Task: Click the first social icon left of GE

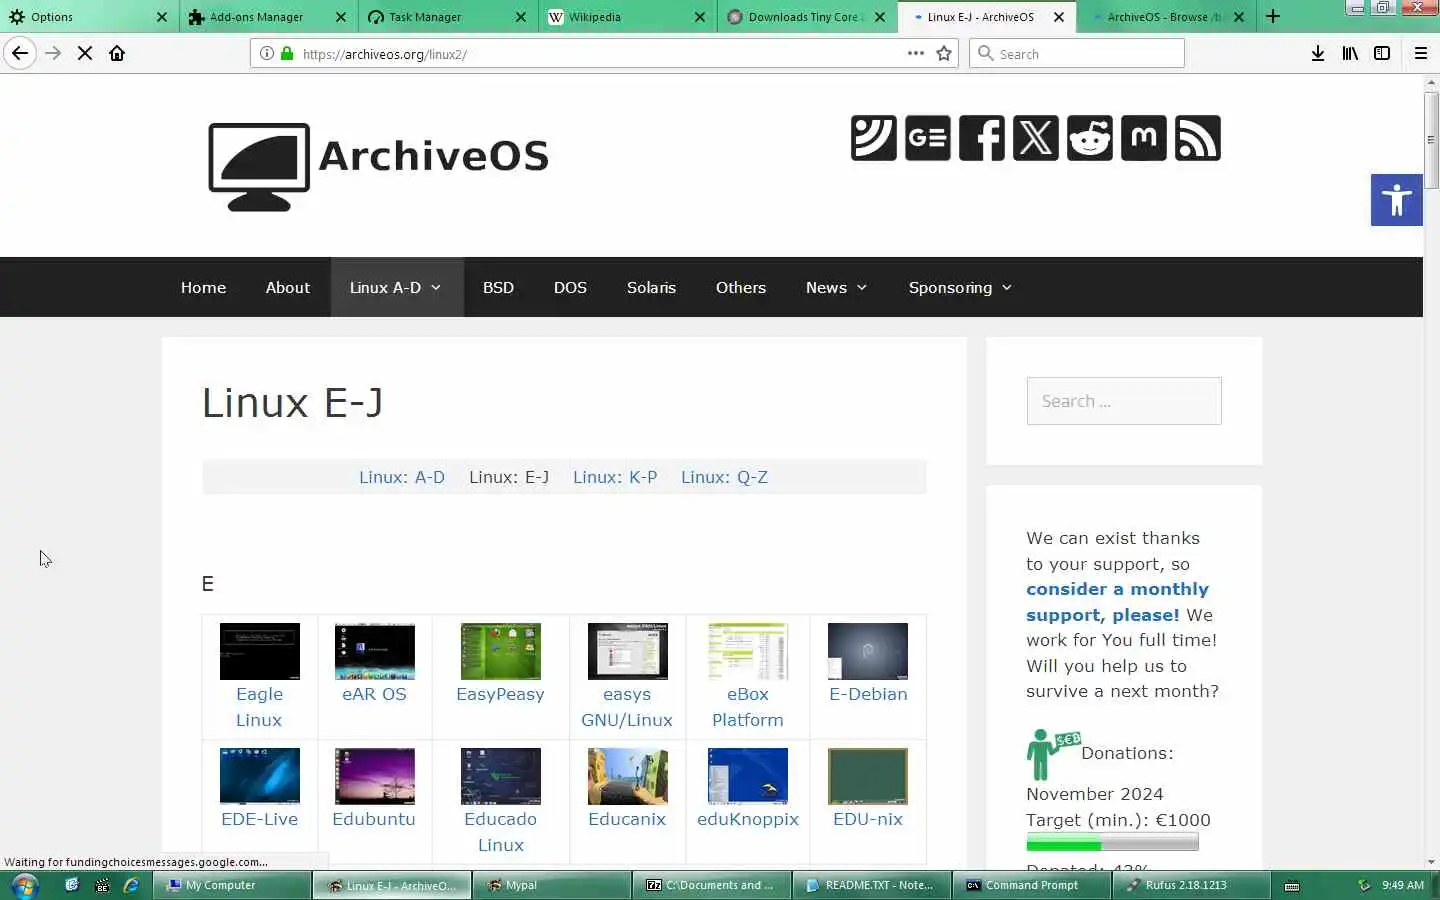Action: click(x=874, y=138)
